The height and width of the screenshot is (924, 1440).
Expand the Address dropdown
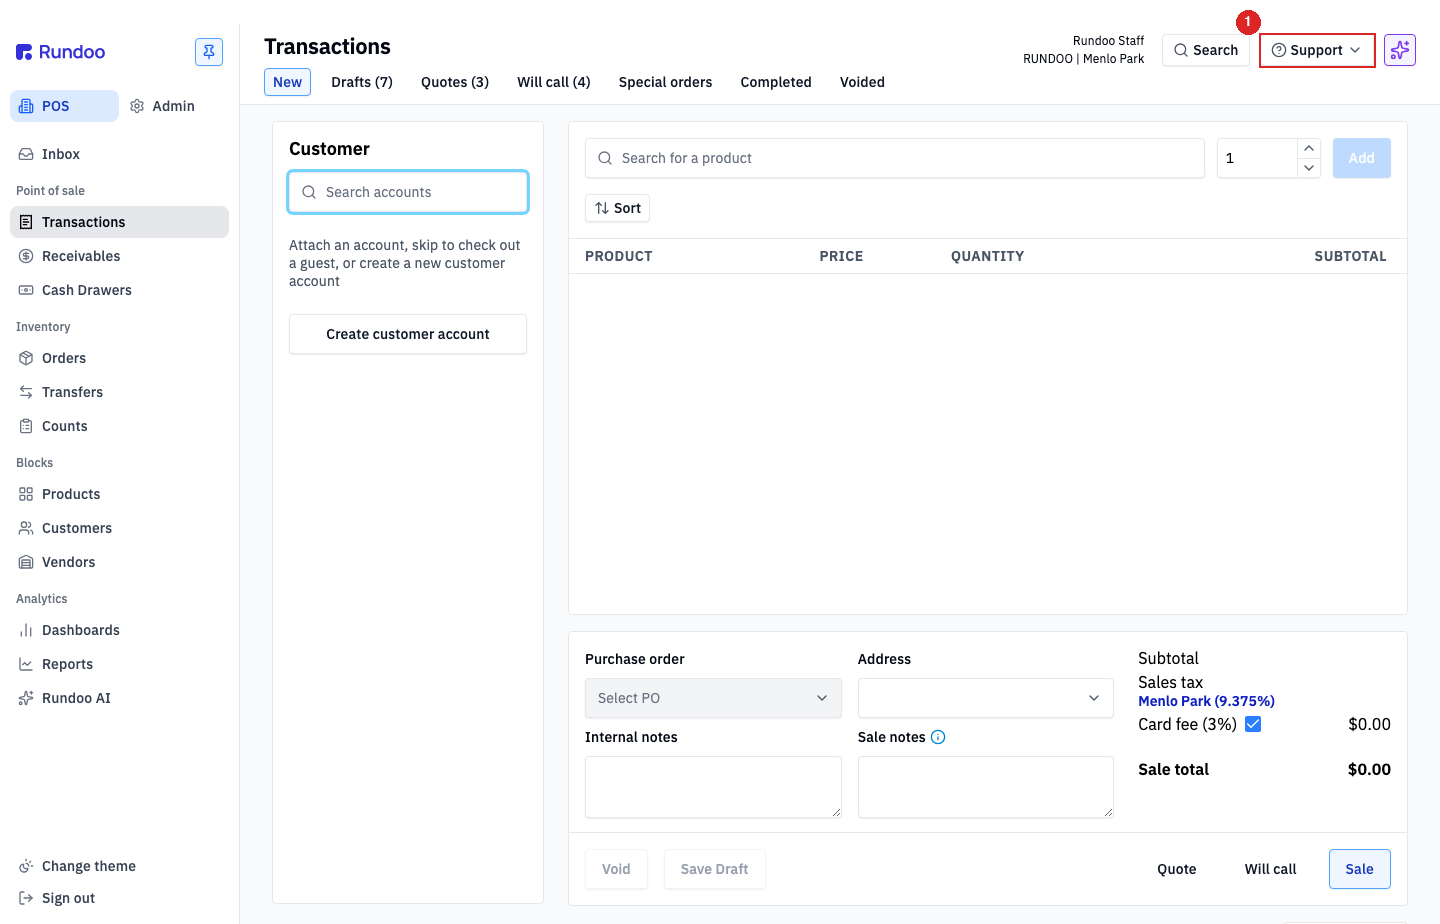click(x=986, y=698)
